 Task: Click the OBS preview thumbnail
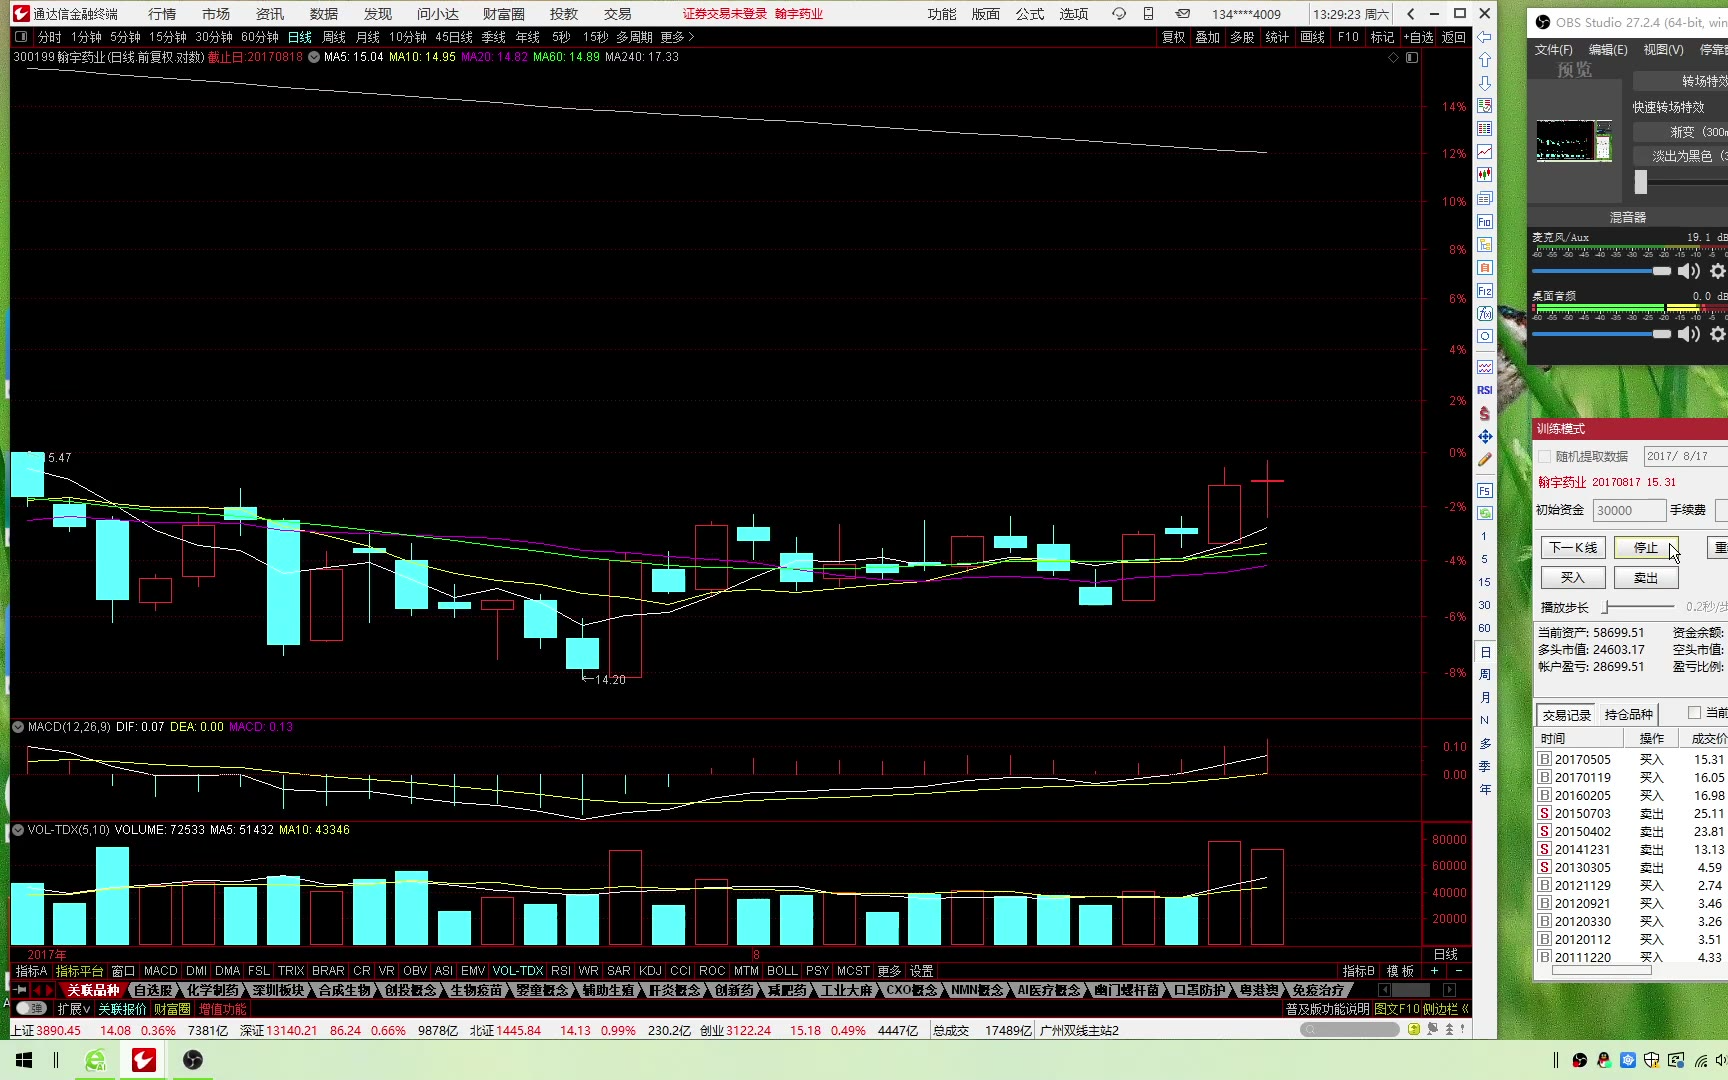(1574, 141)
